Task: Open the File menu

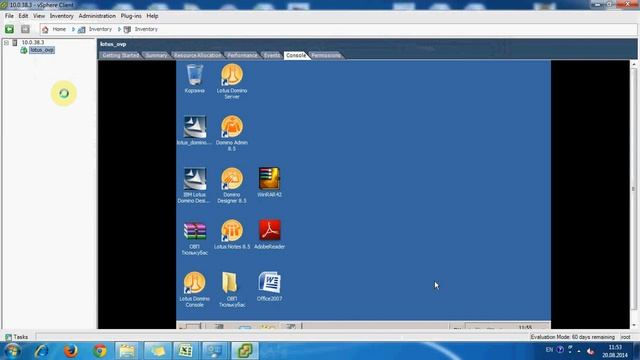Action: [x=9, y=16]
